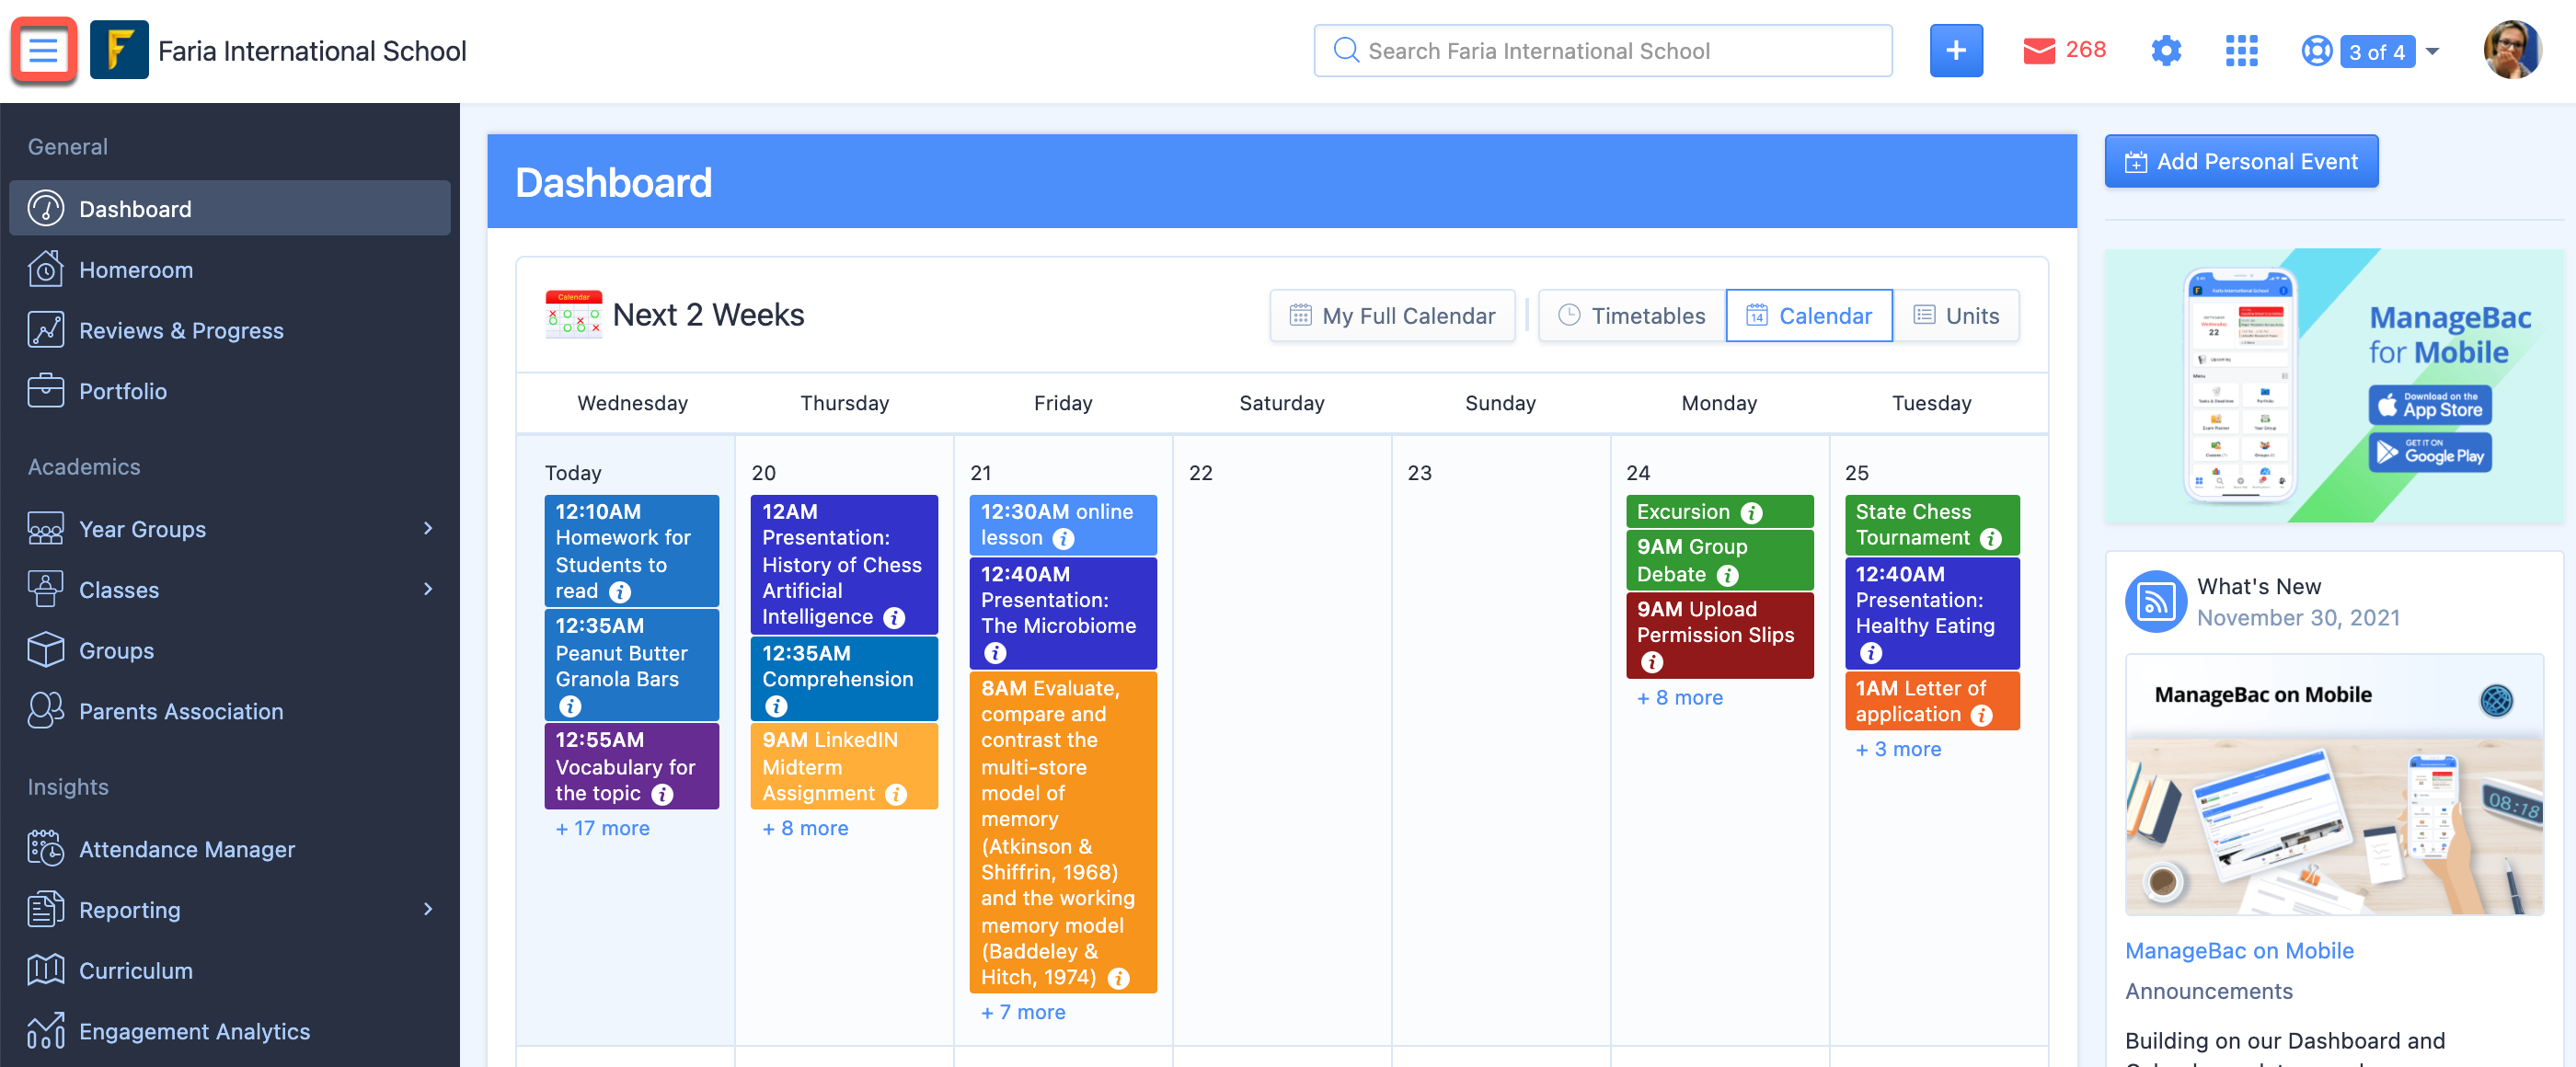
Task: Click info icon on LinkedIN Midterm Assignment
Action: pyautogui.click(x=896, y=794)
